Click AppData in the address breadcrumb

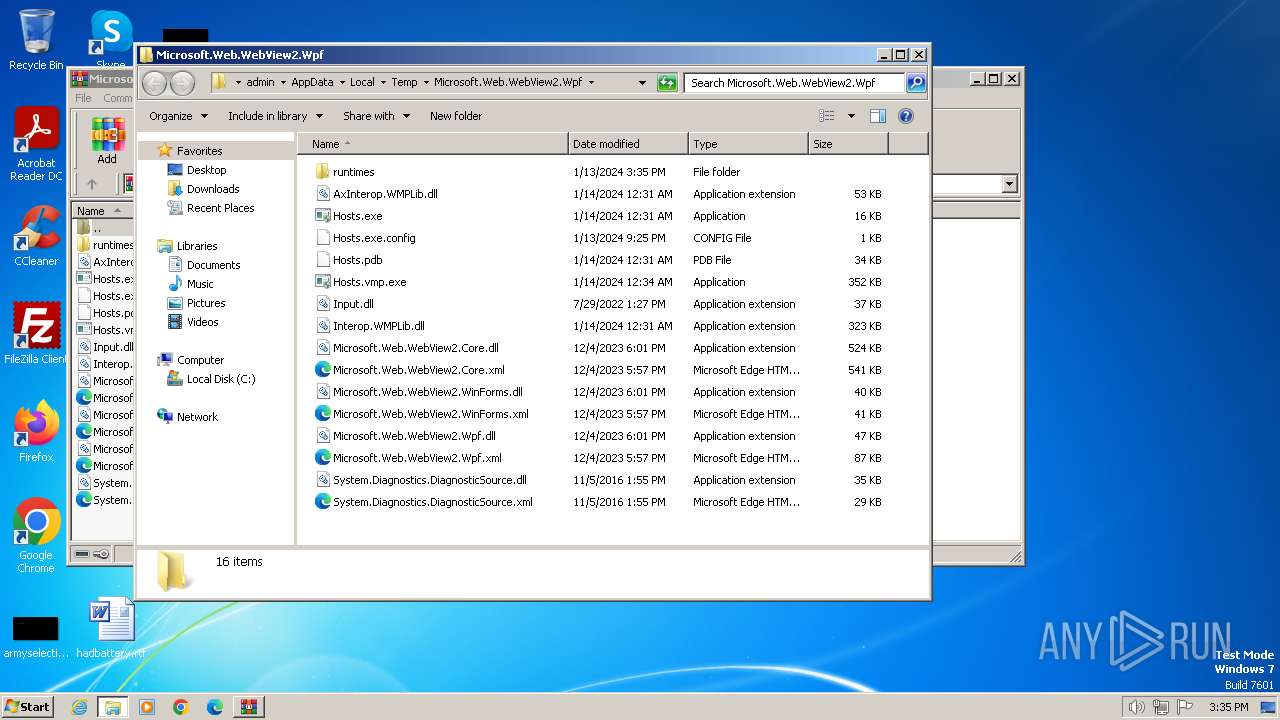click(x=312, y=83)
